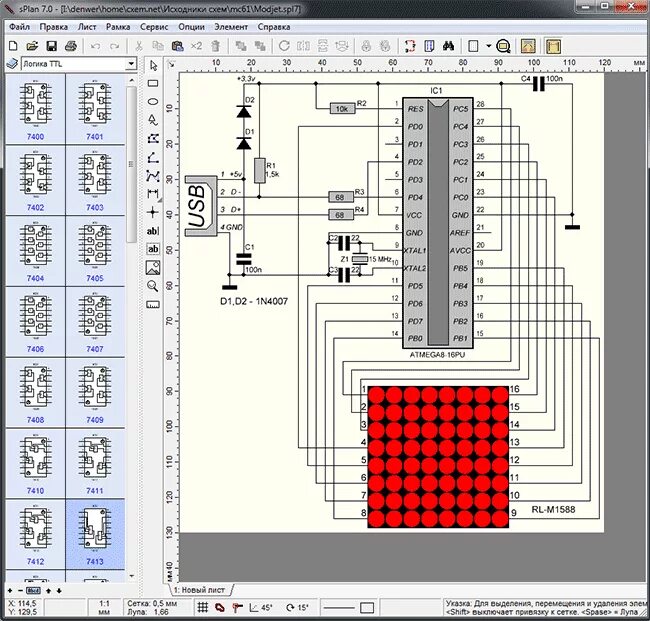Toggle the grid display in status bar

202,608
